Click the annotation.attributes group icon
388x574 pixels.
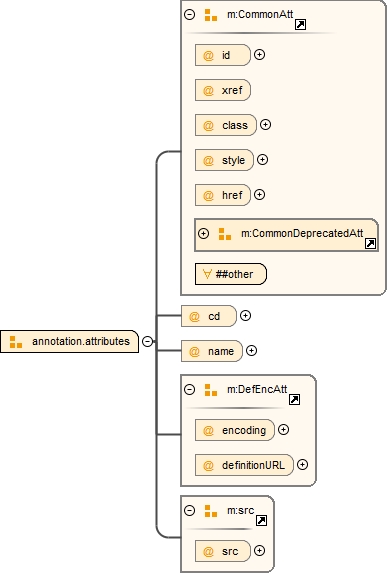tap(16, 342)
